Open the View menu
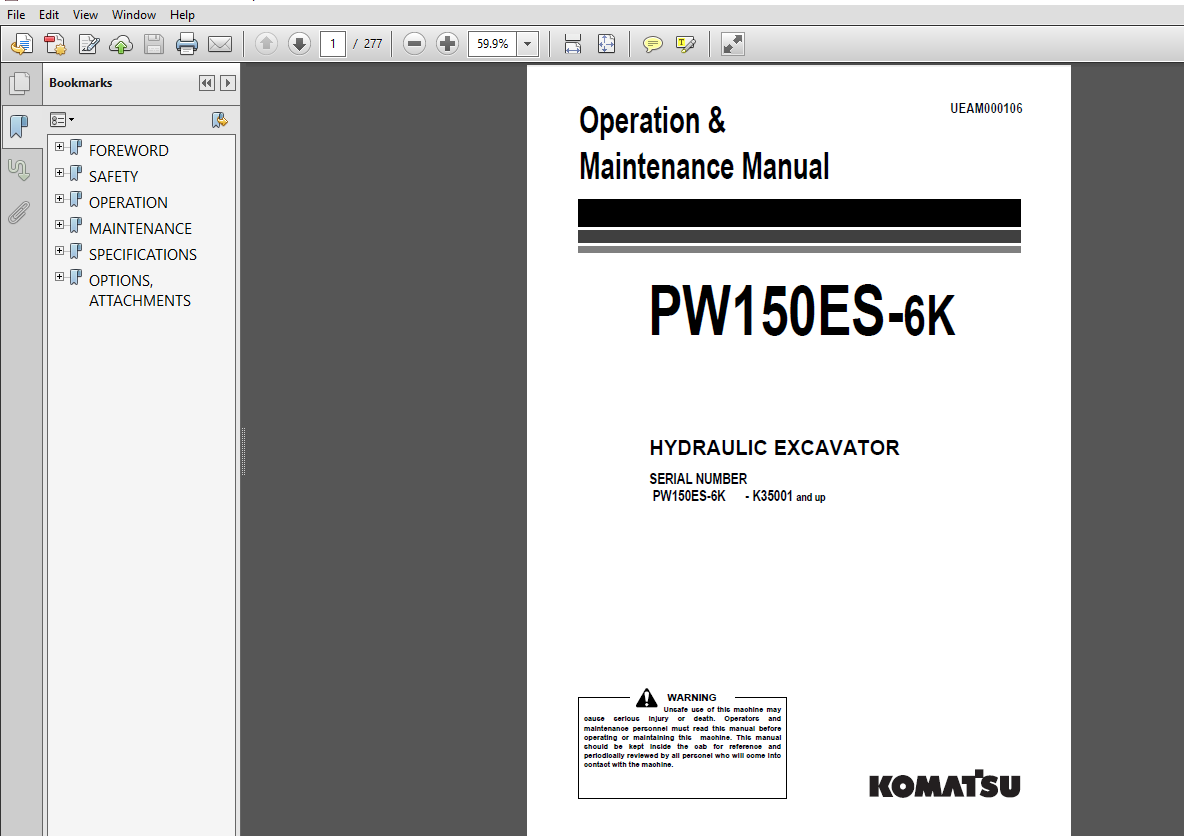1184x836 pixels. click(85, 14)
